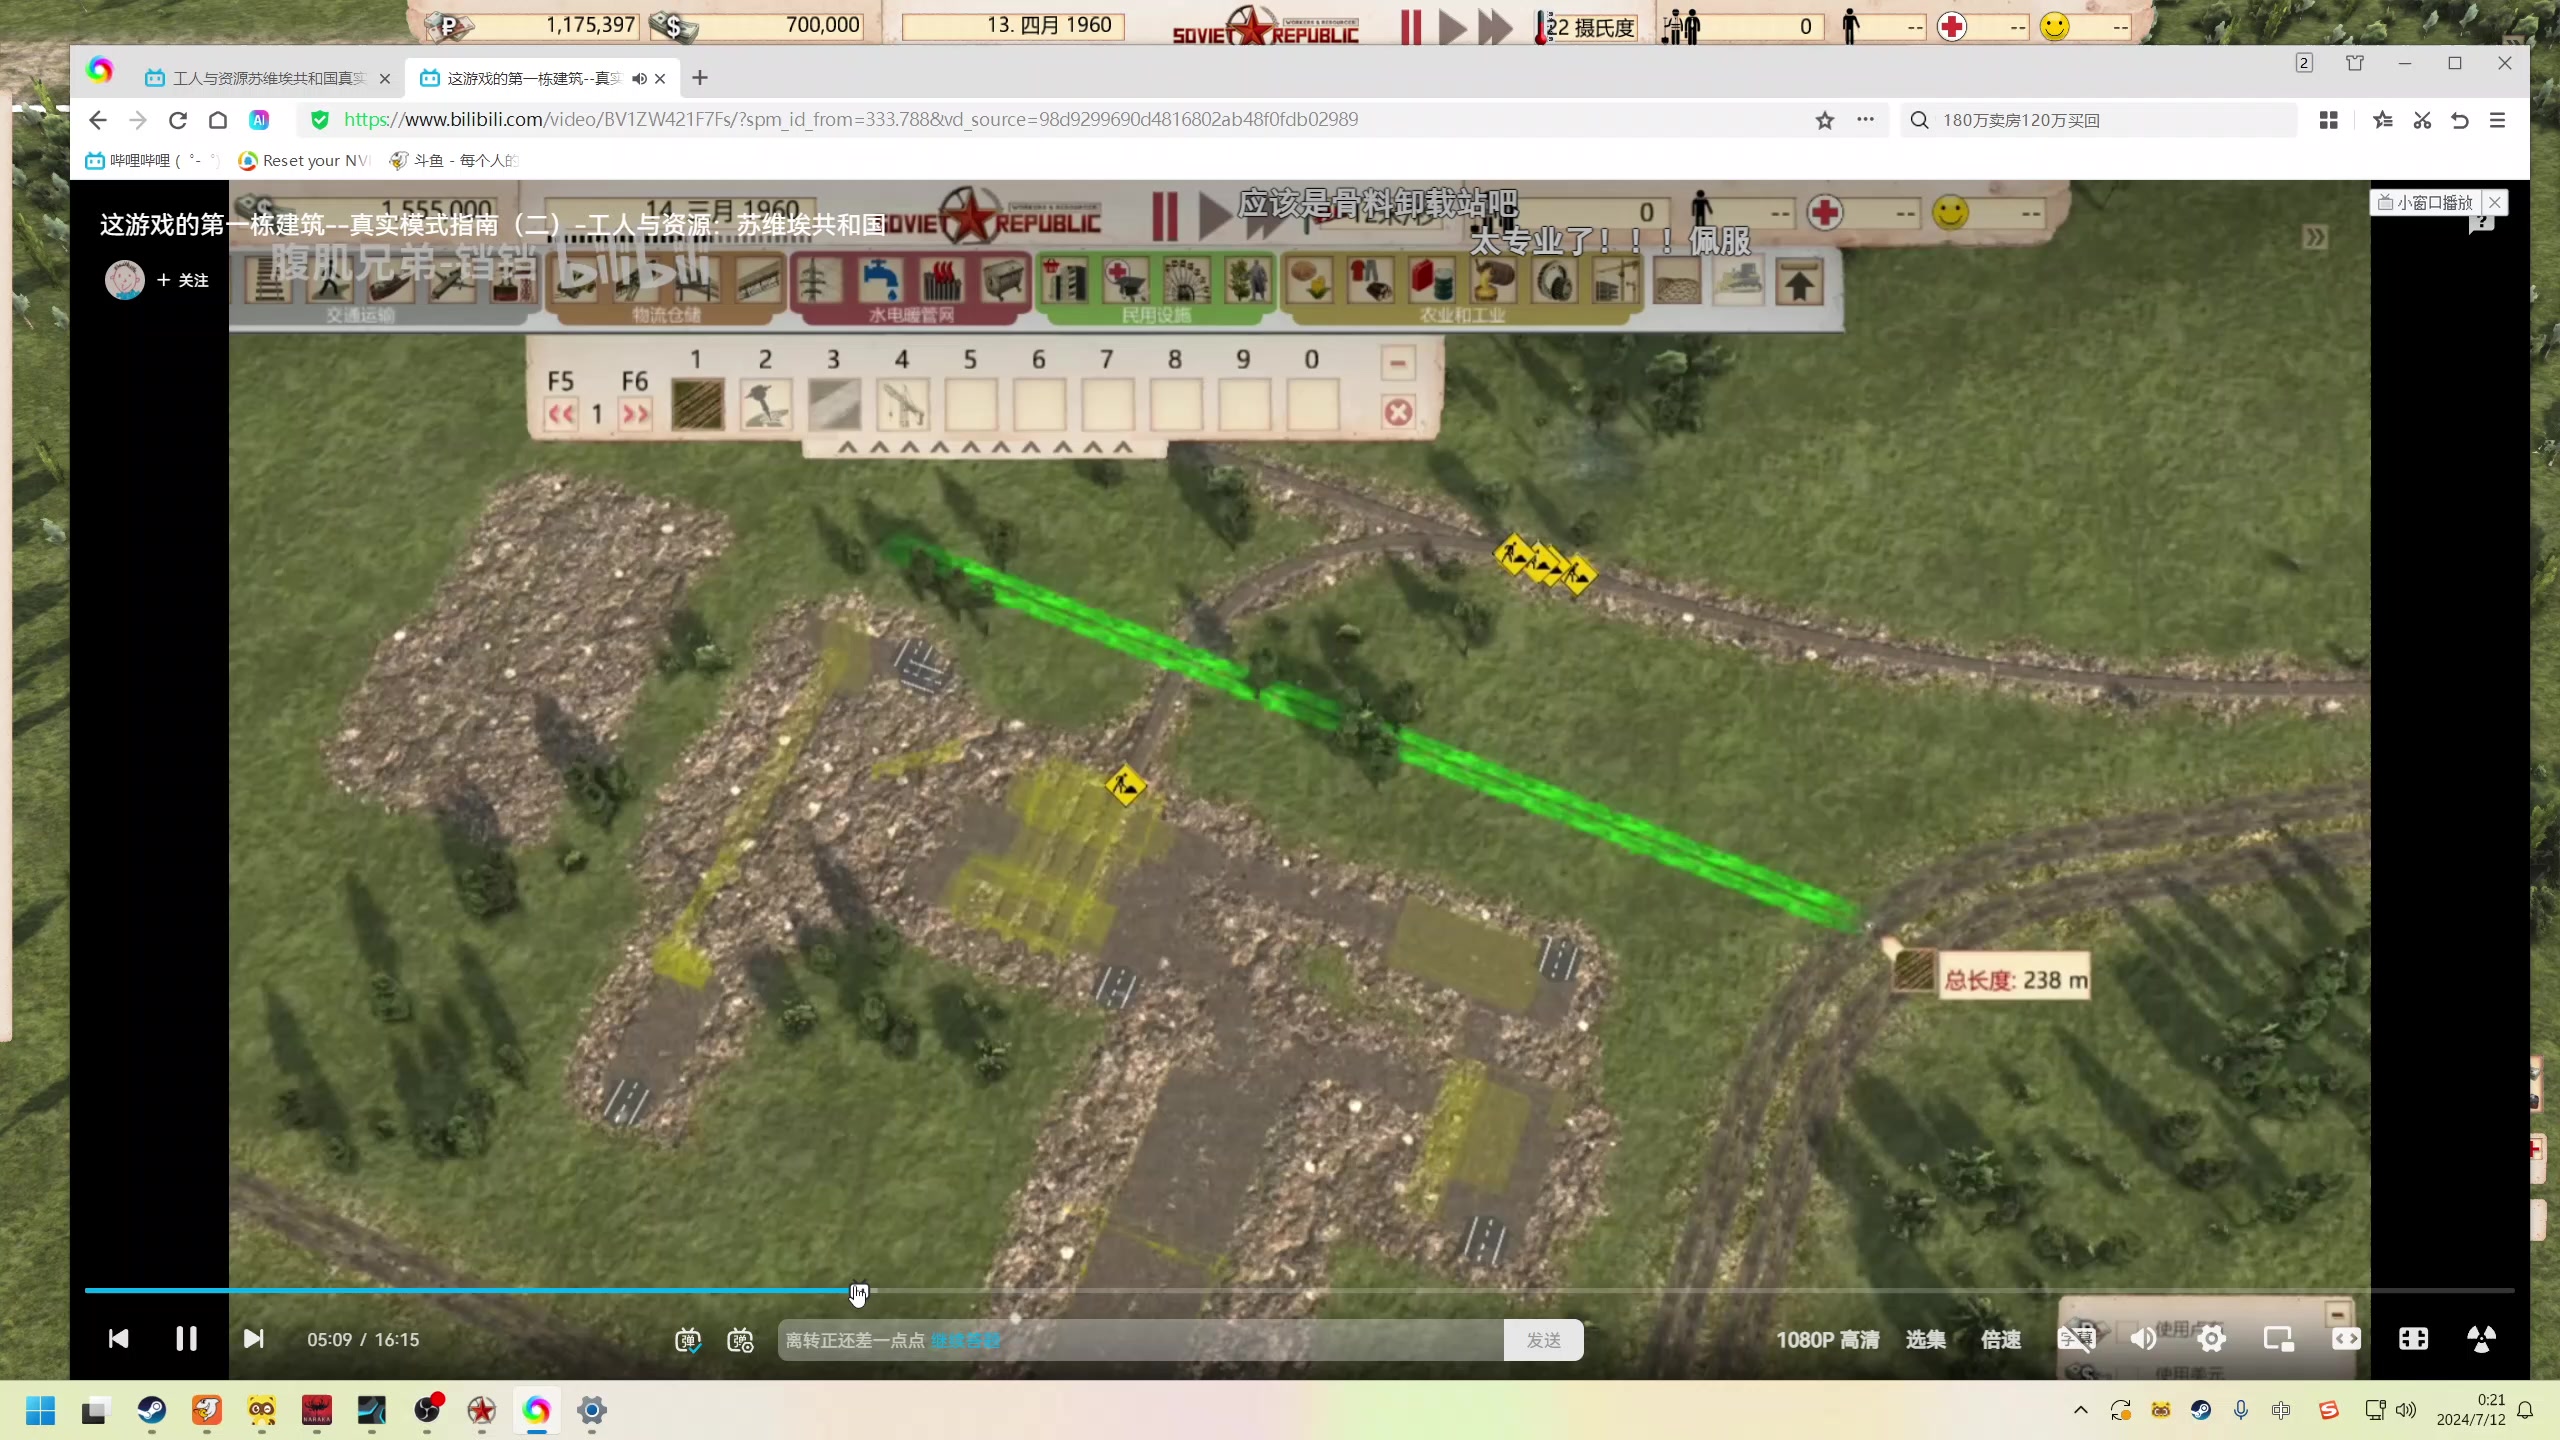Enter web fullscreen mode
Image resolution: width=2560 pixels, height=1440 pixels.
[2413, 1338]
